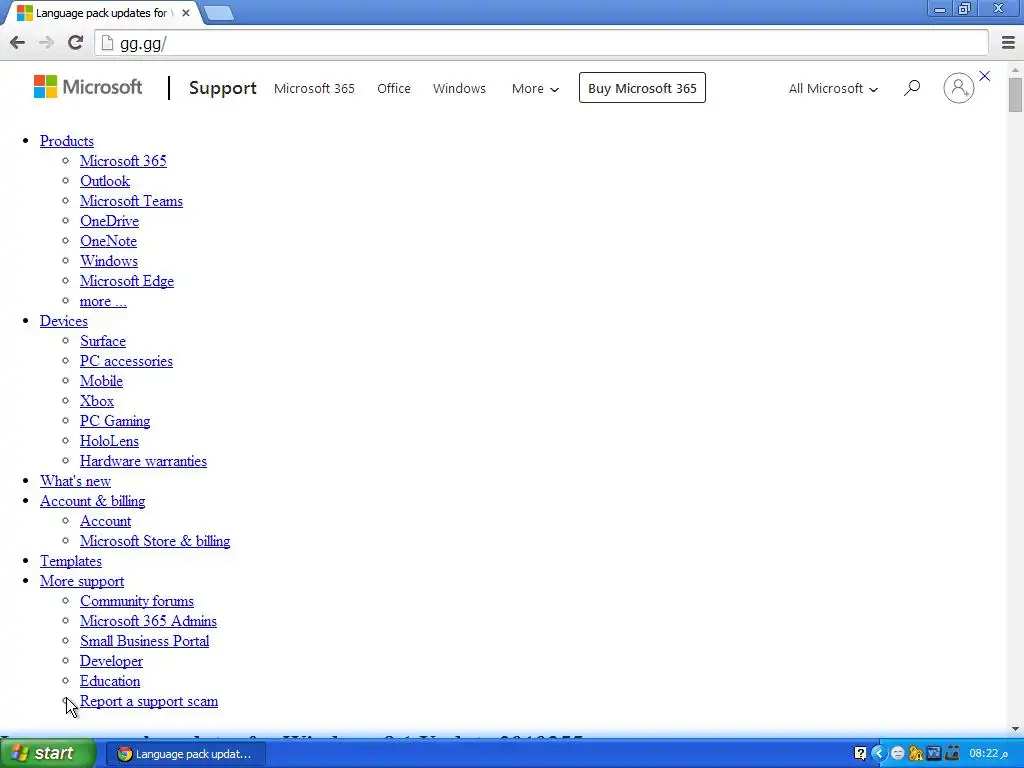Open the Account sub-link
Screen dimensions: 1024x768
[x=105, y=521]
